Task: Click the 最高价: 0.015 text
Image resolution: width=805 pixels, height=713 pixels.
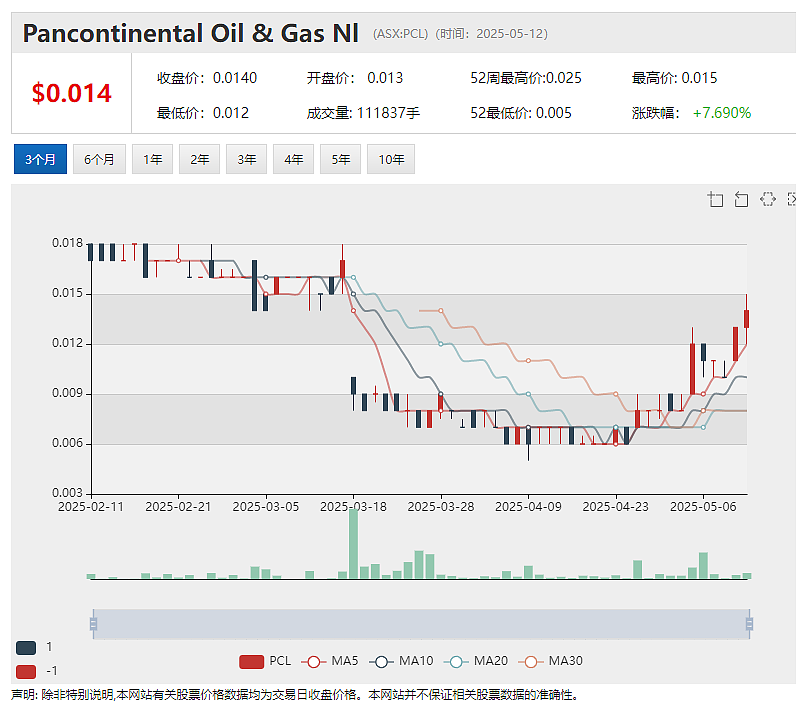Action: tap(674, 78)
